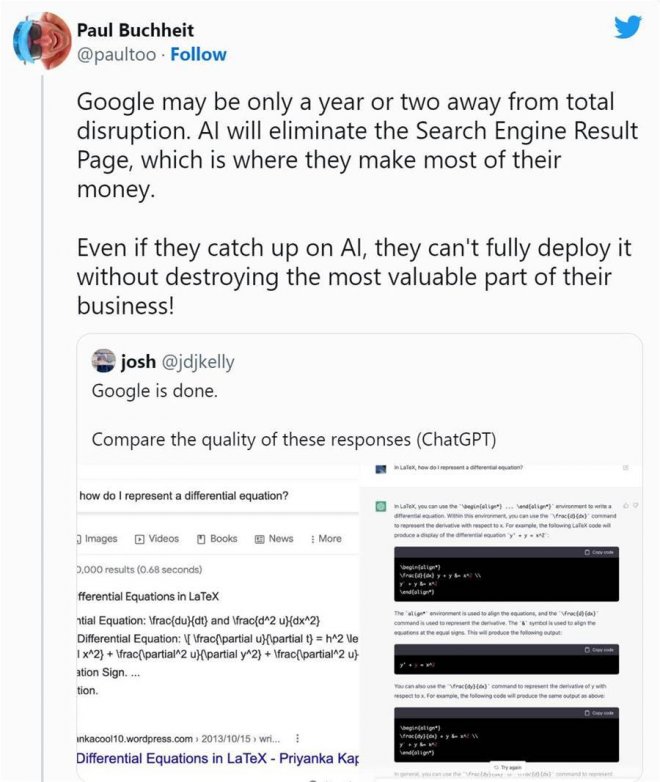This screenshot has height=782, width=660.
Task: Switch to the Images search tab
Action: coord(98,538)
